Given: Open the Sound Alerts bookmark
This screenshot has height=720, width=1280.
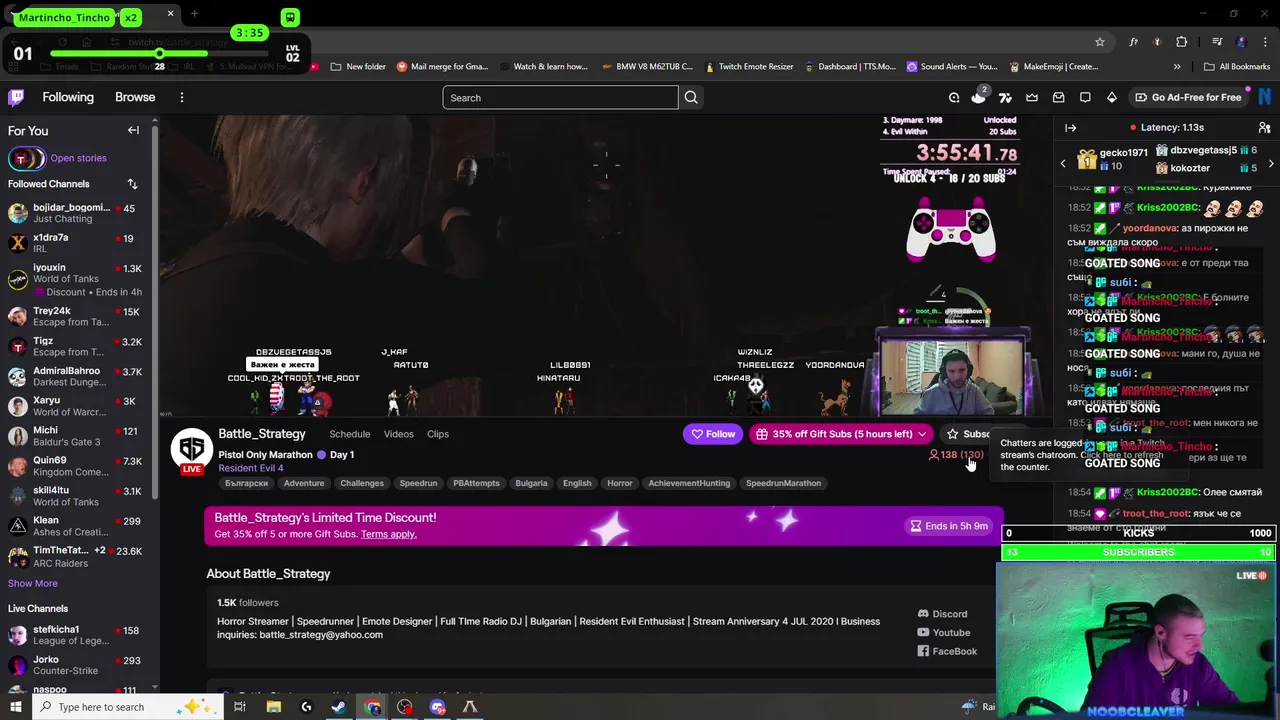Looking at the screenshot, I should pyautogui.click(x=952, y=67).
